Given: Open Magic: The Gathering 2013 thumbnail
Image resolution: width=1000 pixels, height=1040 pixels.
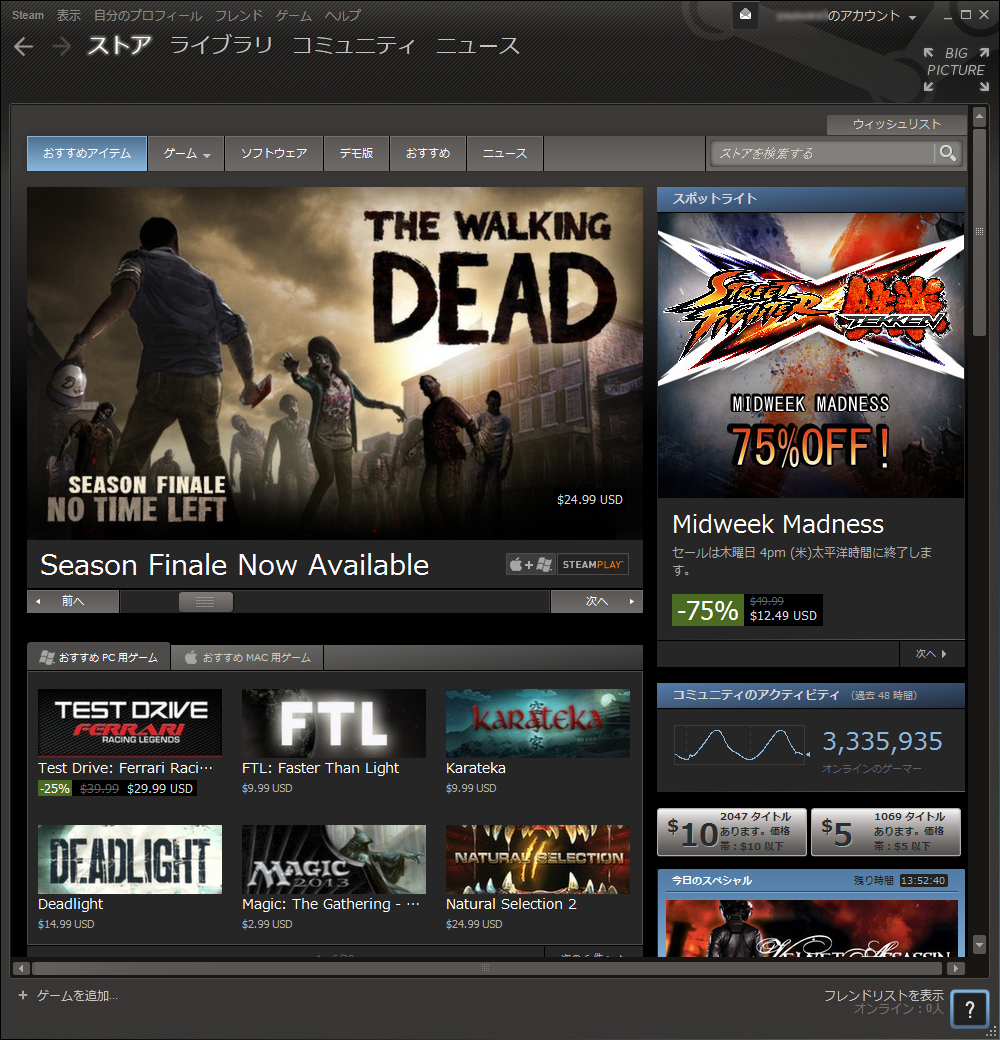Looking at the screenshot, I should pos(334,859).
